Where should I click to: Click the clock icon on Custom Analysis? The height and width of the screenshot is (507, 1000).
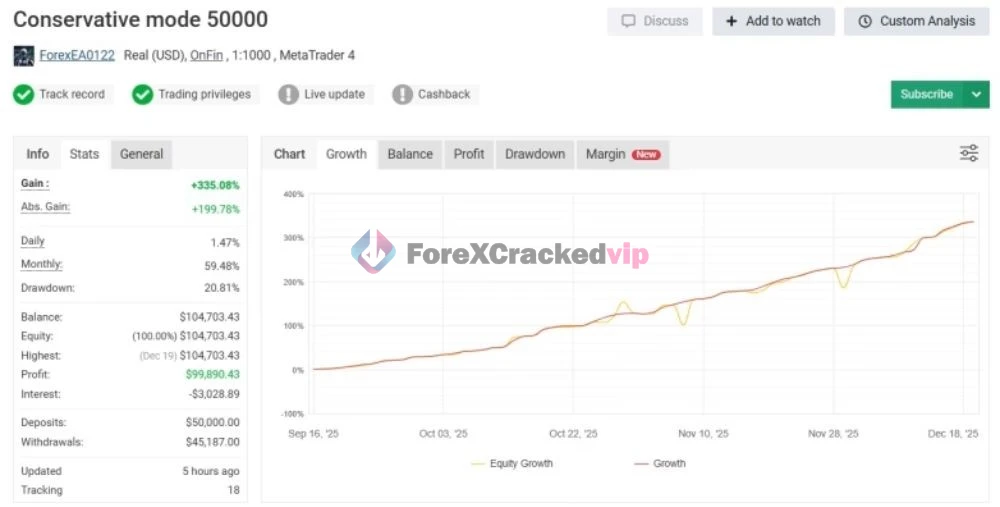(x=865, y=21)
